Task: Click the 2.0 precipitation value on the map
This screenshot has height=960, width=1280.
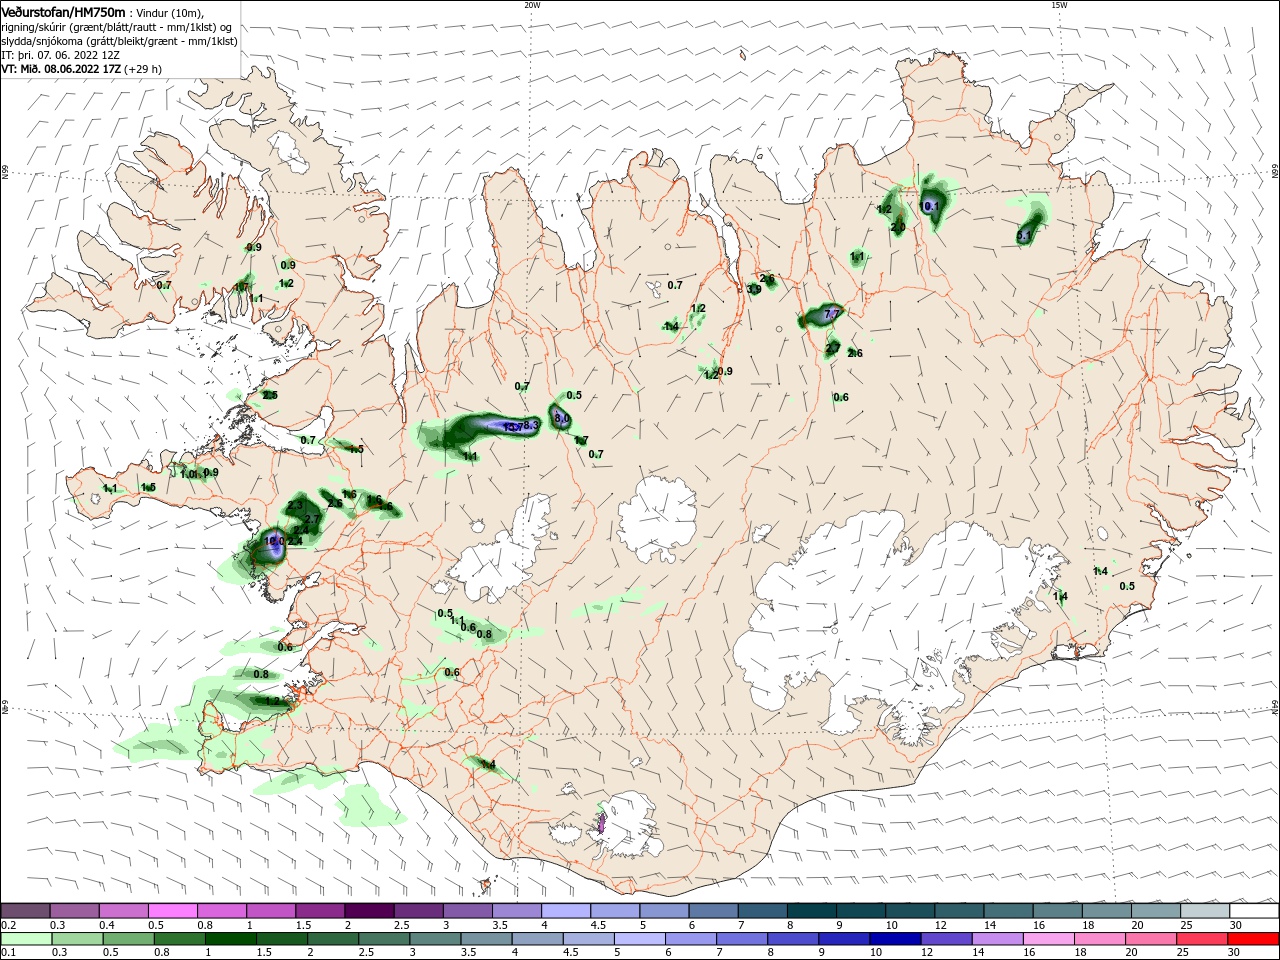Action: [898, 227]
